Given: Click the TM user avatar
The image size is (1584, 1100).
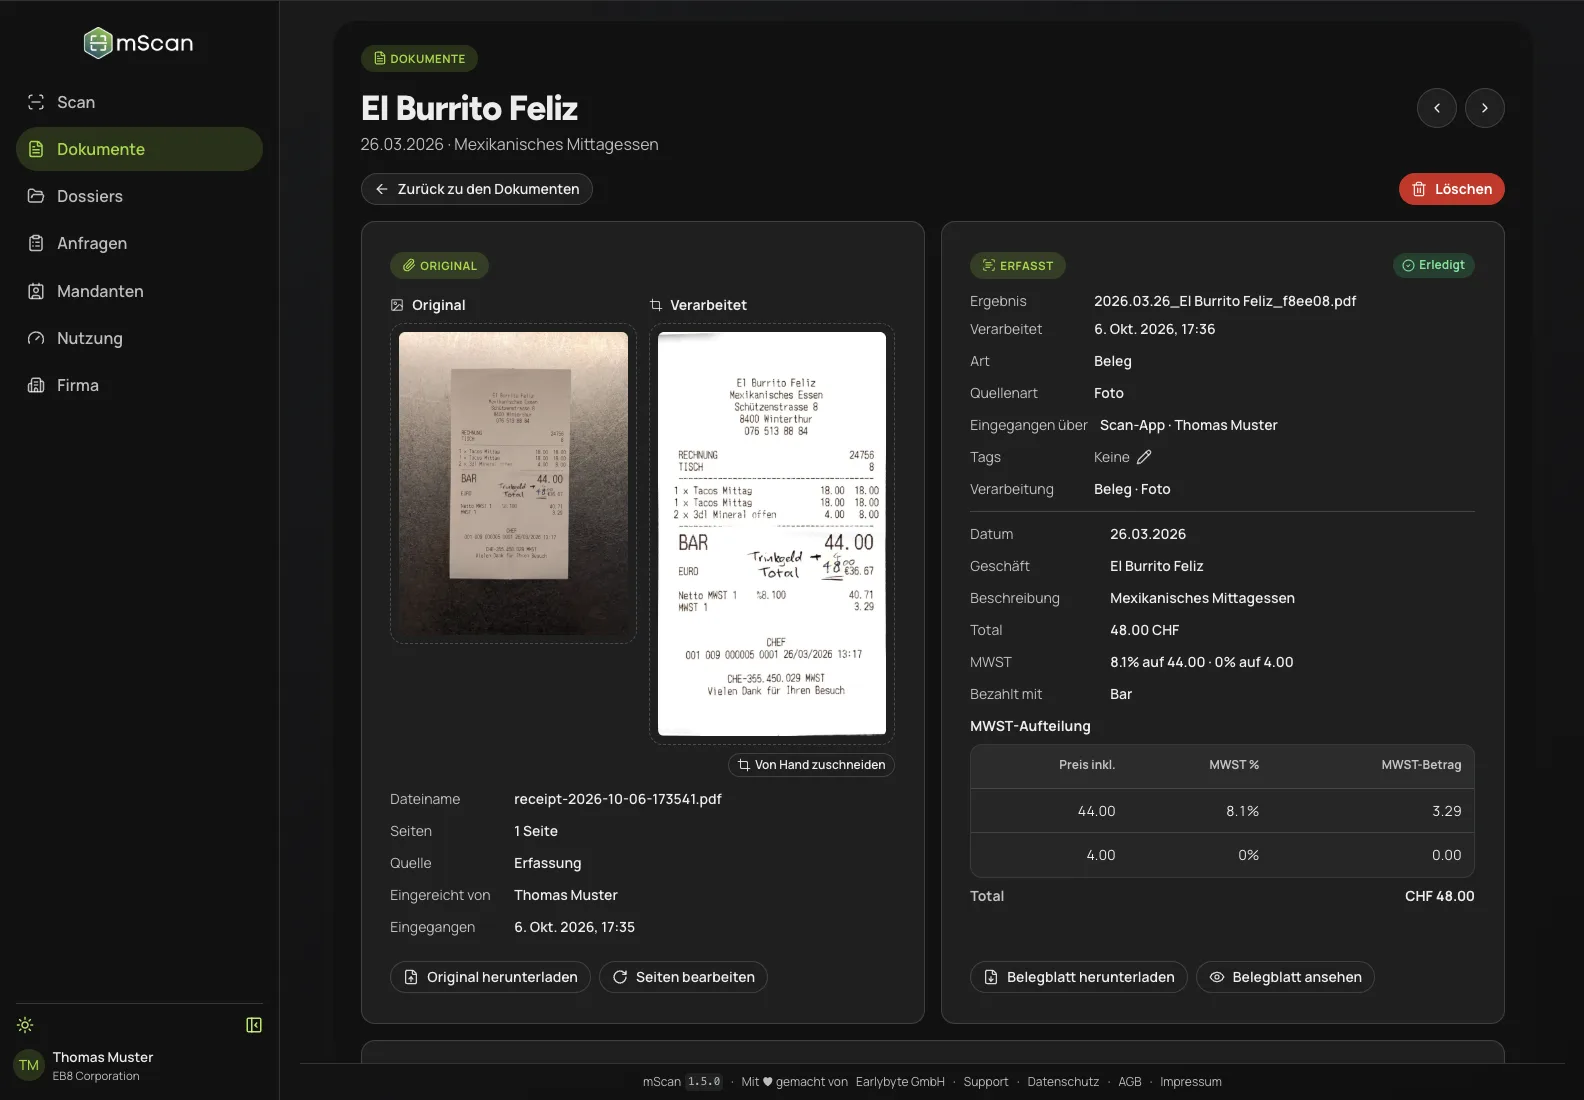Looking at the screenshot, I should point(29,1065).
